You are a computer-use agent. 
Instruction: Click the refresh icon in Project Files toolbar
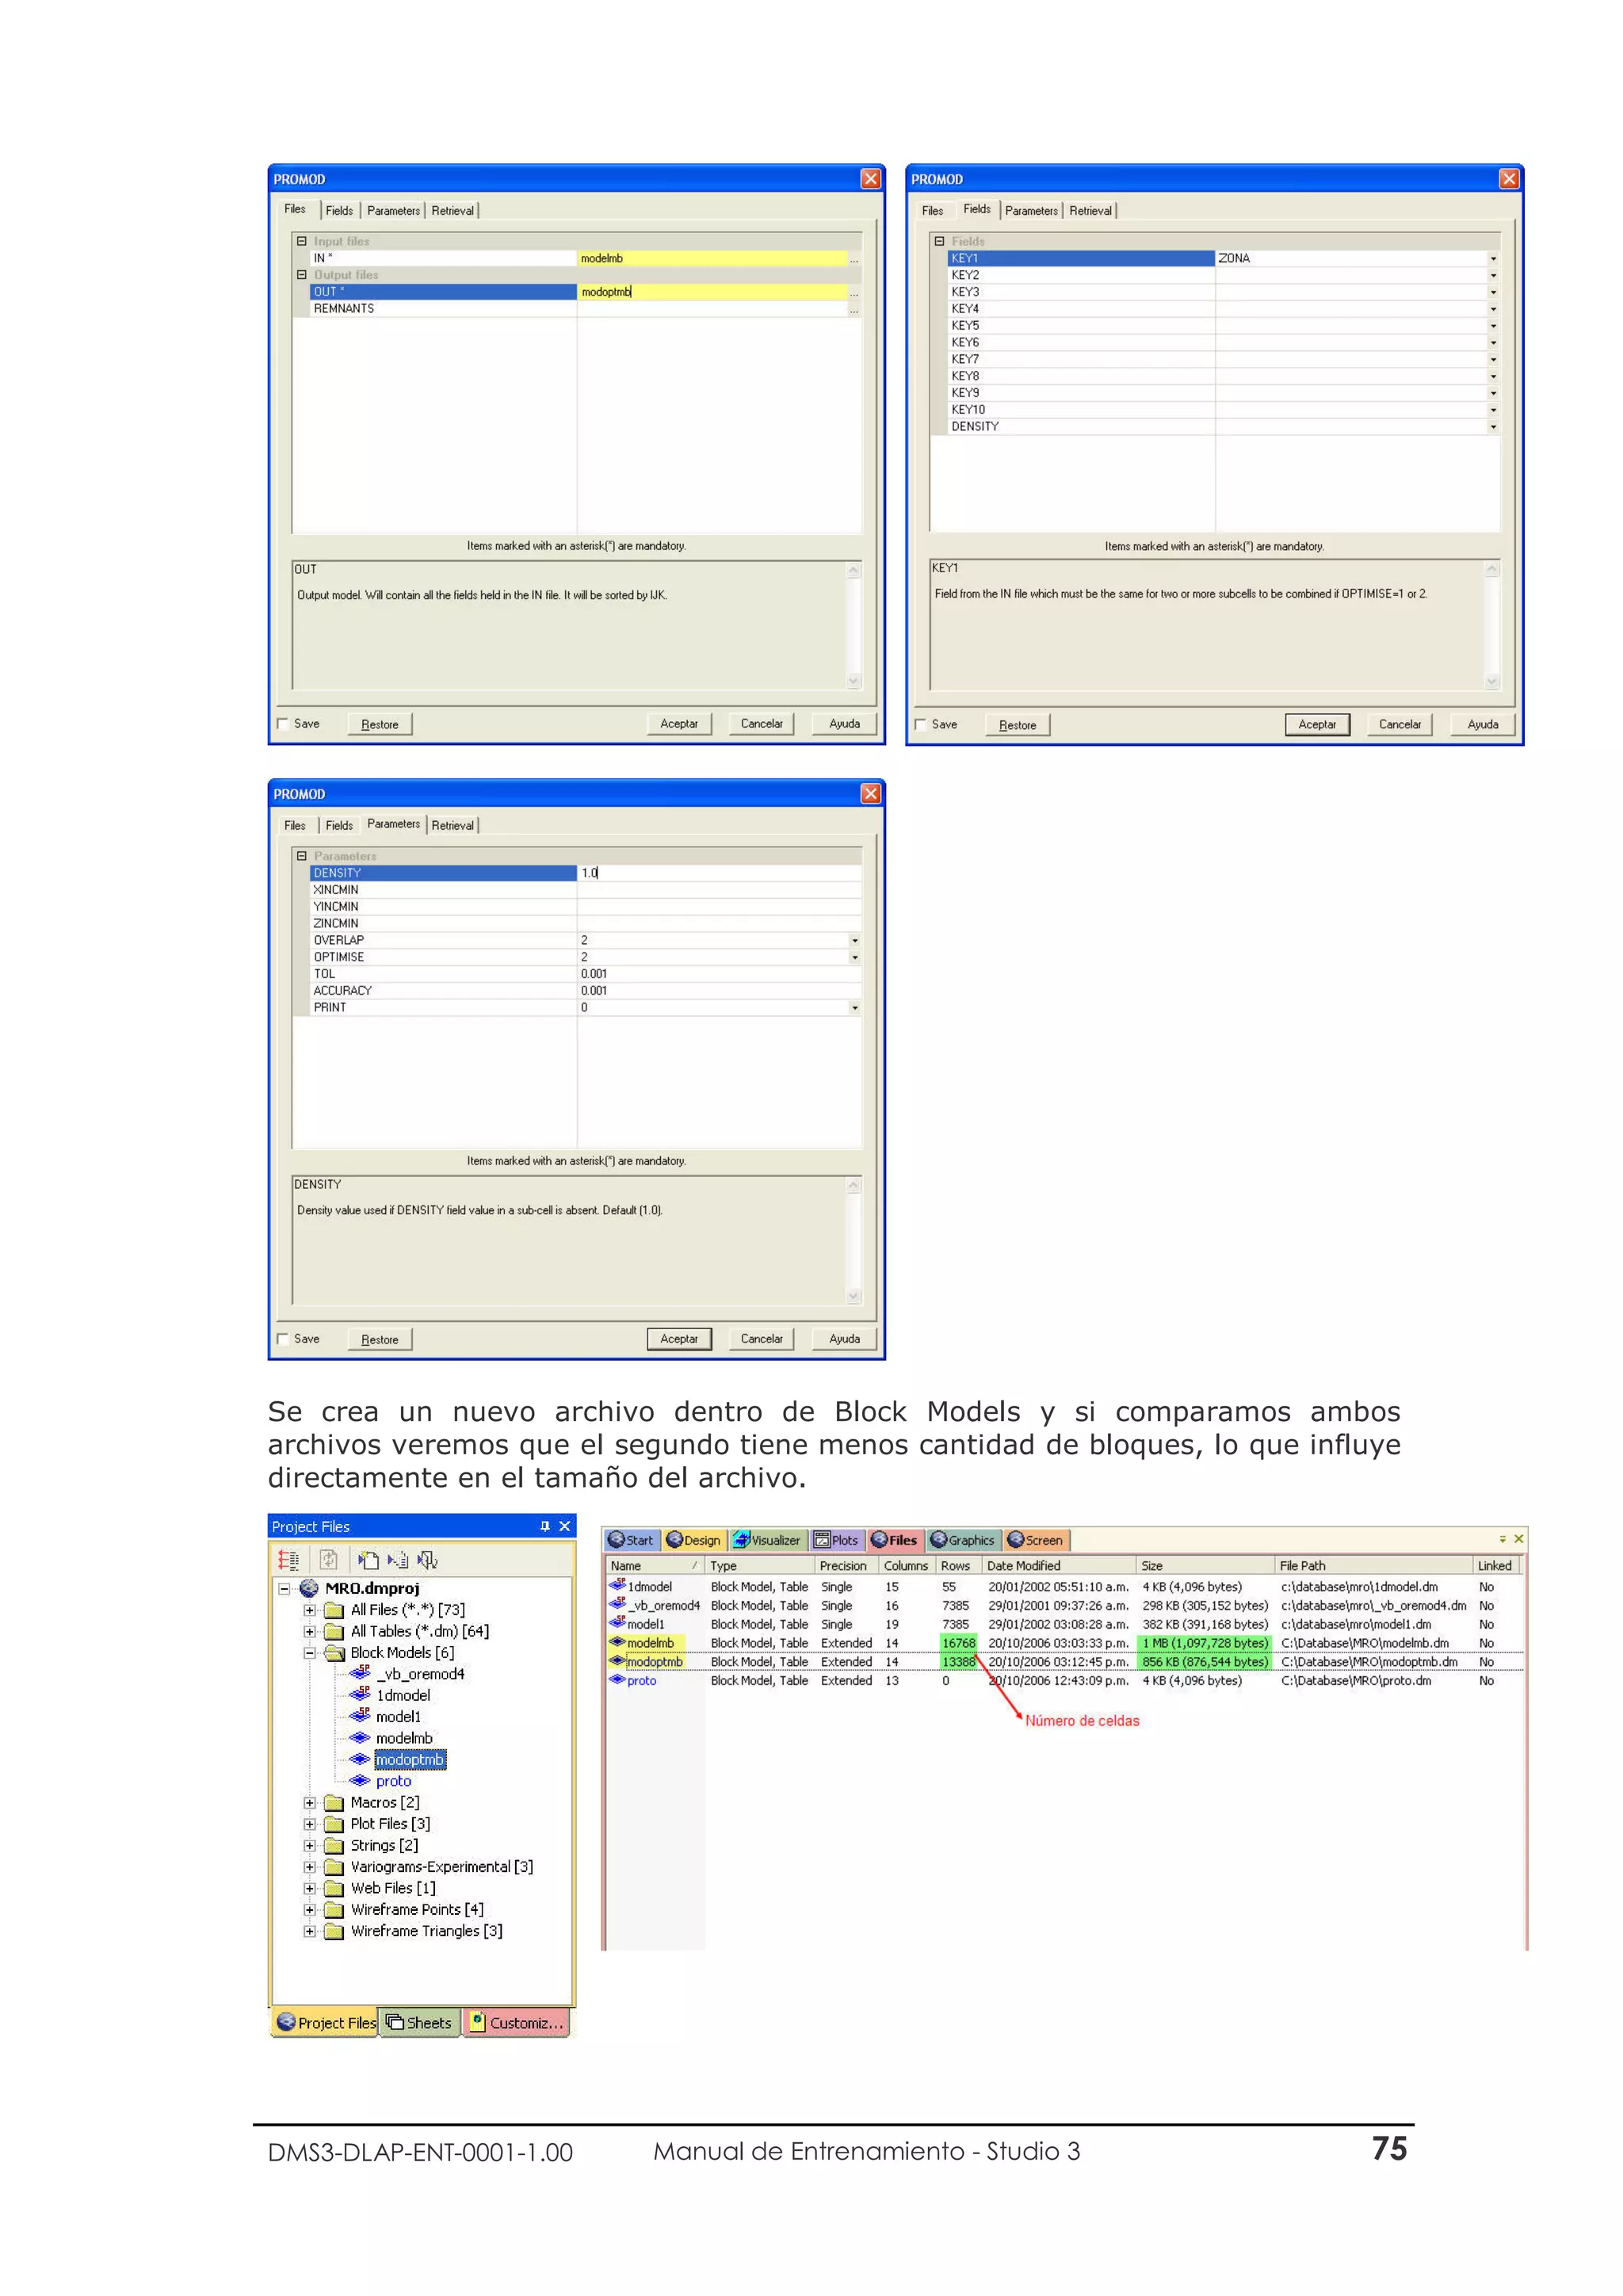click(328, 1559)
